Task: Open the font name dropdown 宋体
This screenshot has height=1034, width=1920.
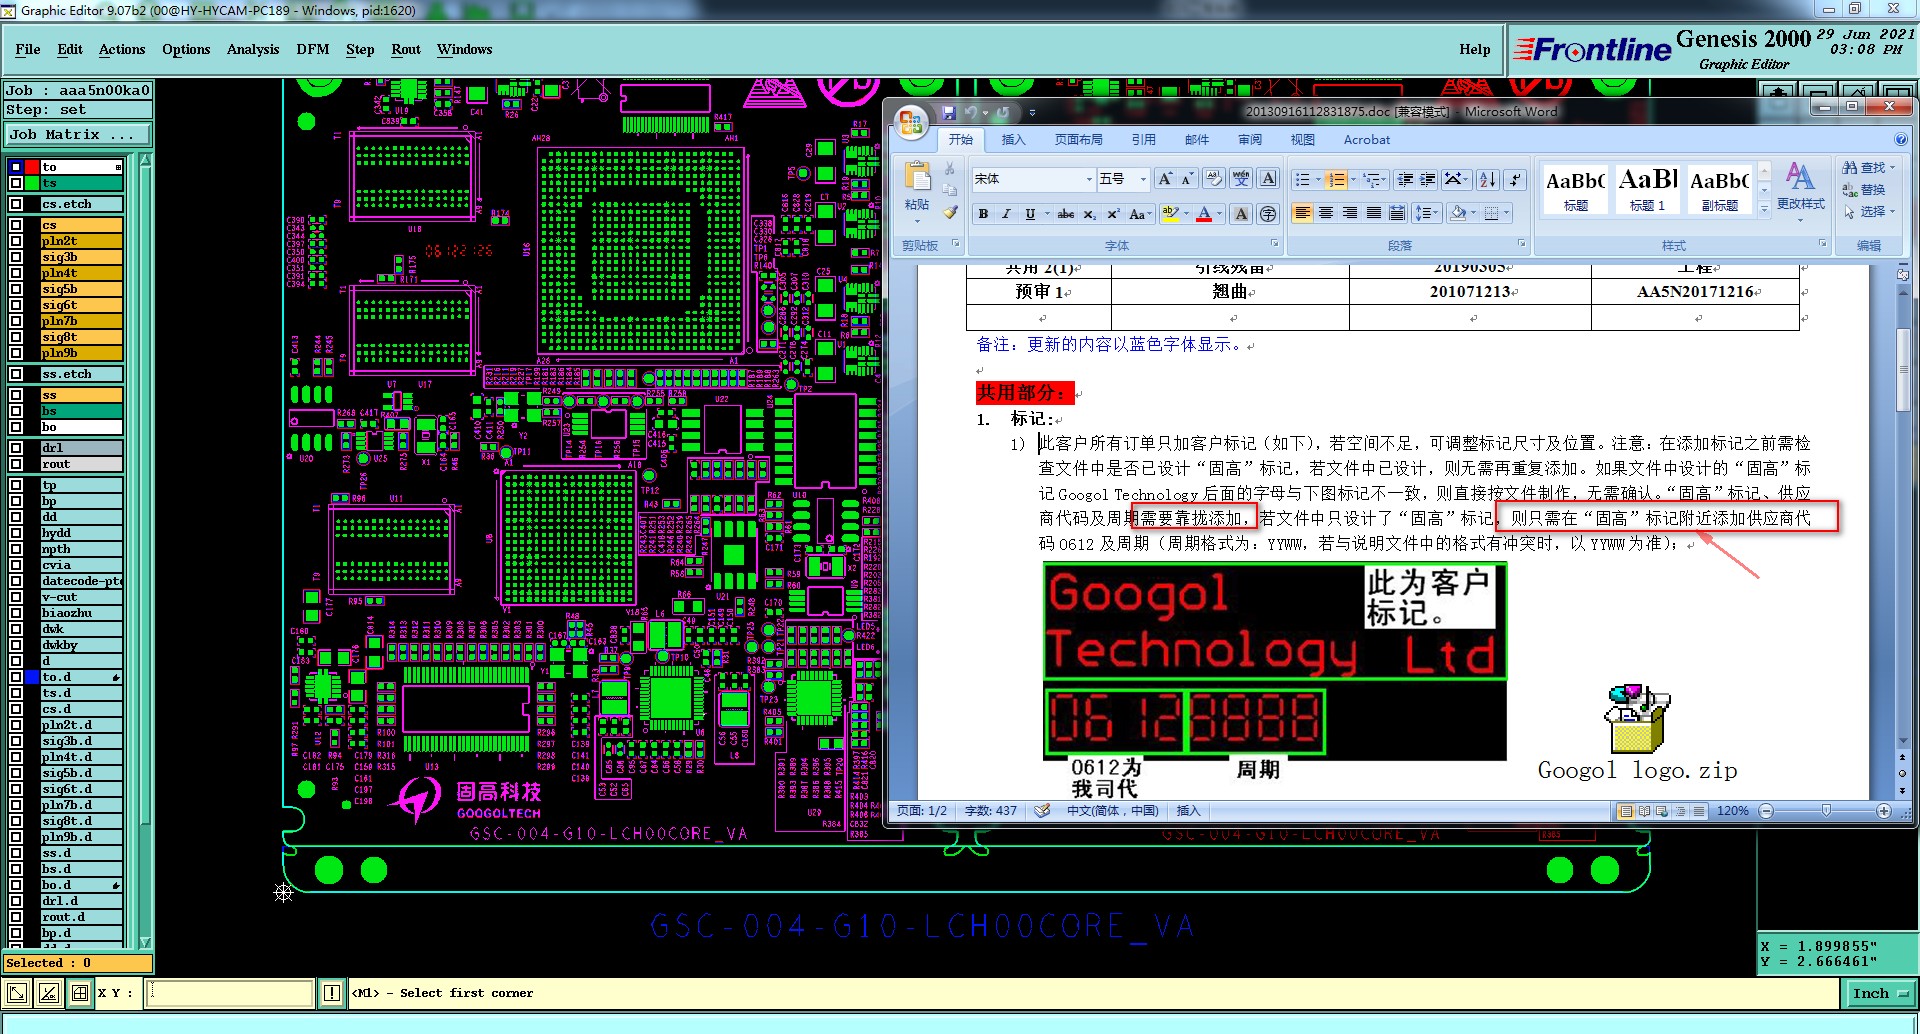Action: pyautogui.click(x=1089, y=179)
